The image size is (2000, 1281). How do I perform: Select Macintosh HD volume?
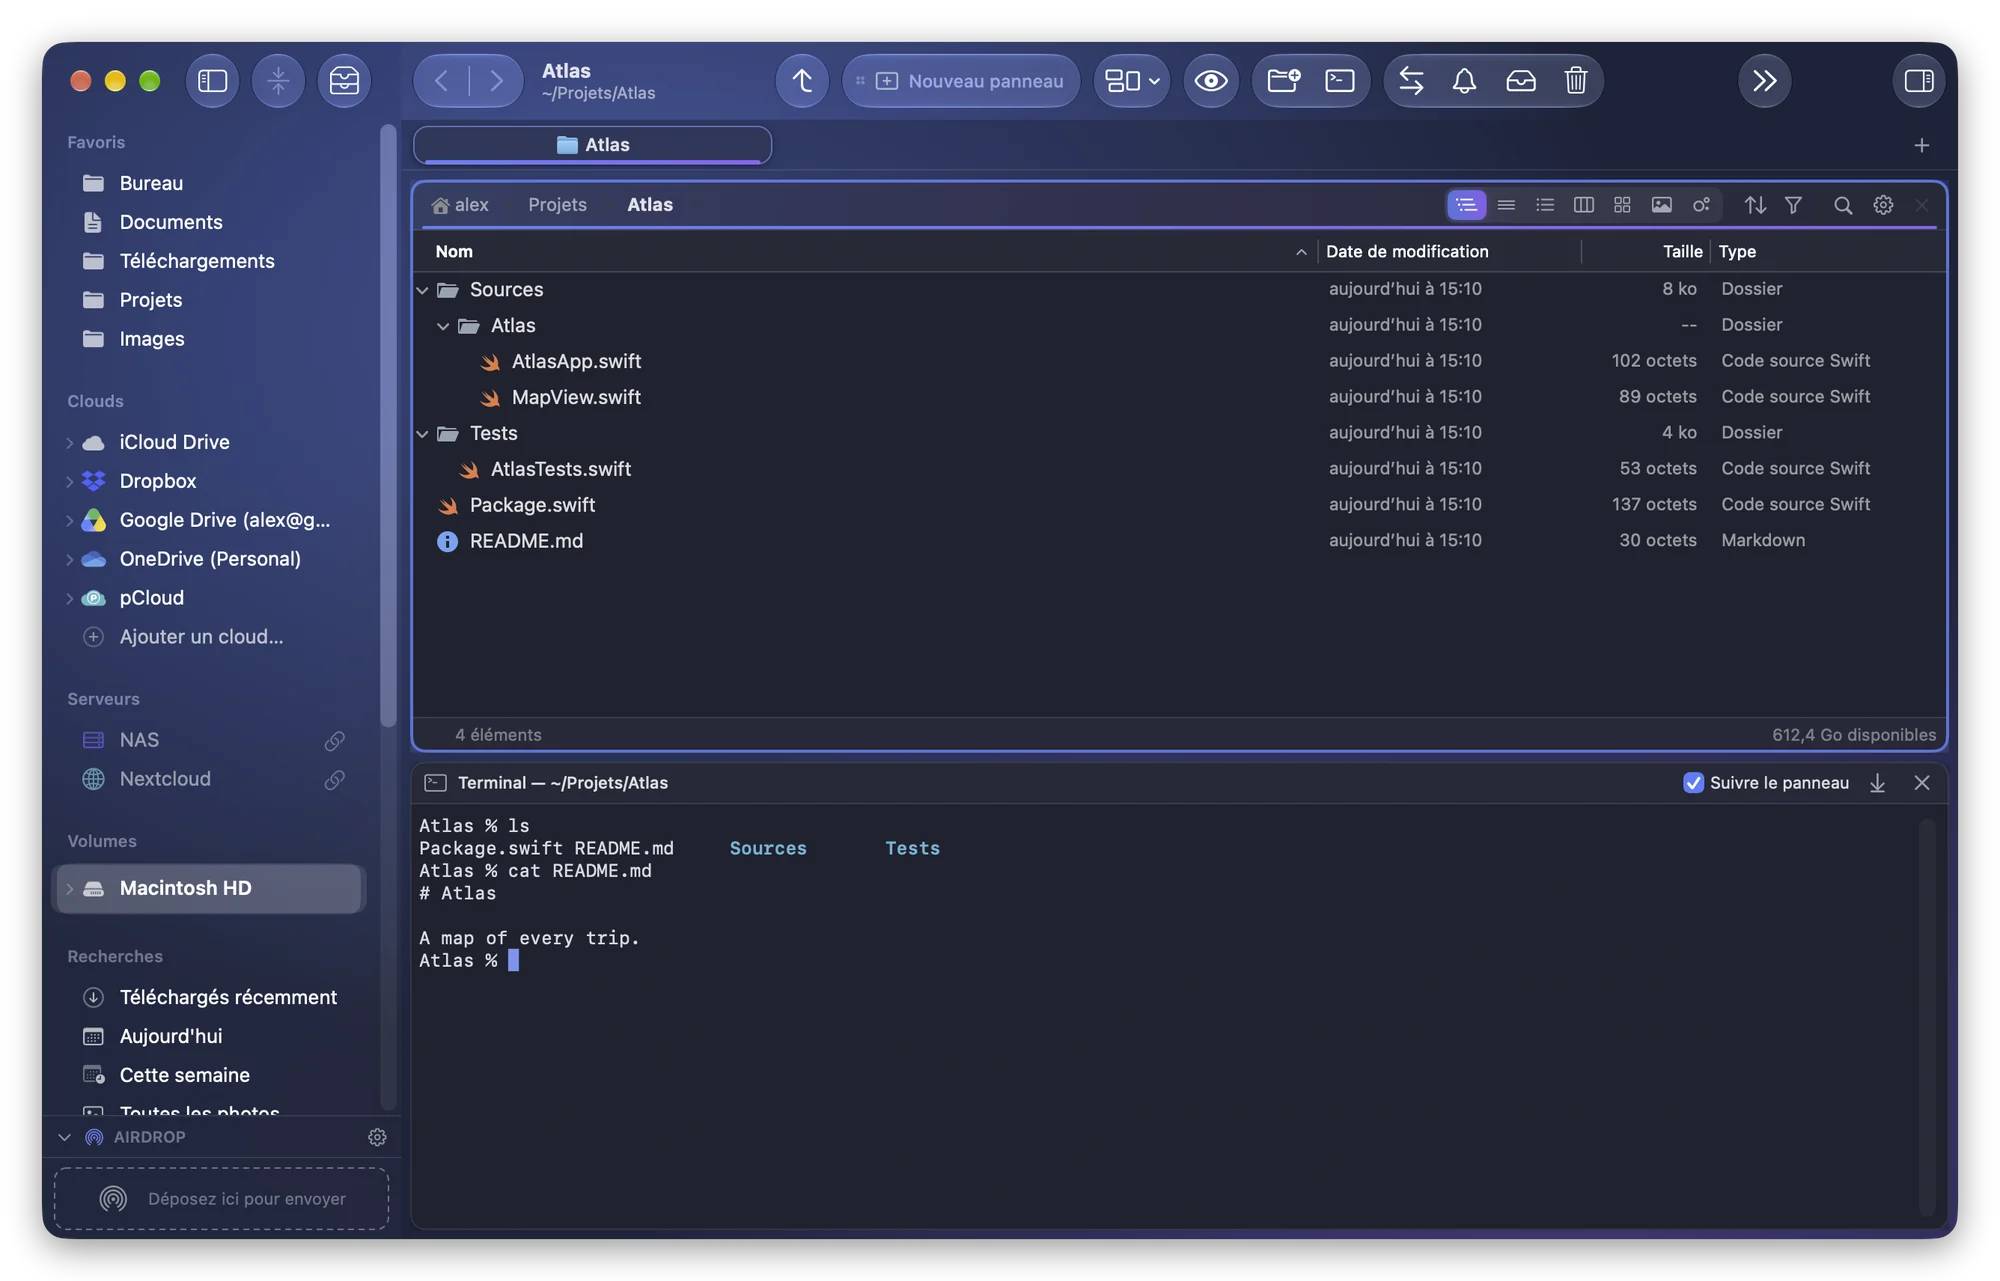(x=210, y=888)
